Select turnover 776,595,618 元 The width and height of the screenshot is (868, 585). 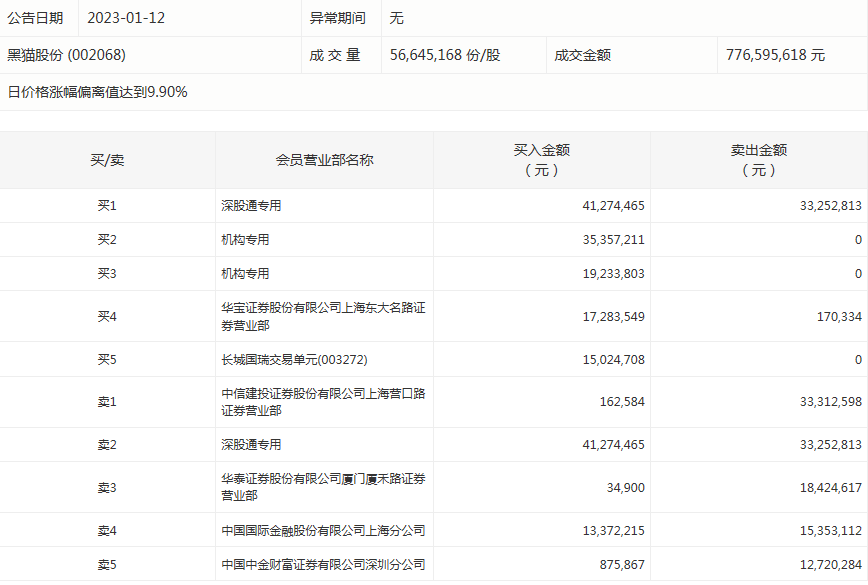tap(776, 55)
